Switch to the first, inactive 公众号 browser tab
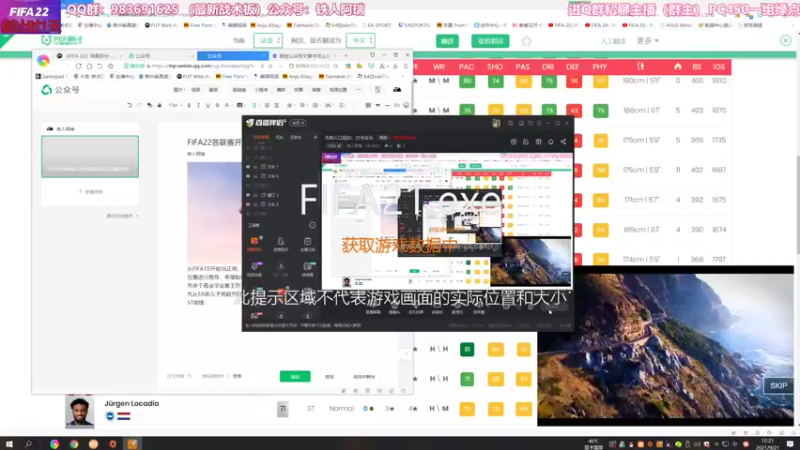 pos(159,56)
